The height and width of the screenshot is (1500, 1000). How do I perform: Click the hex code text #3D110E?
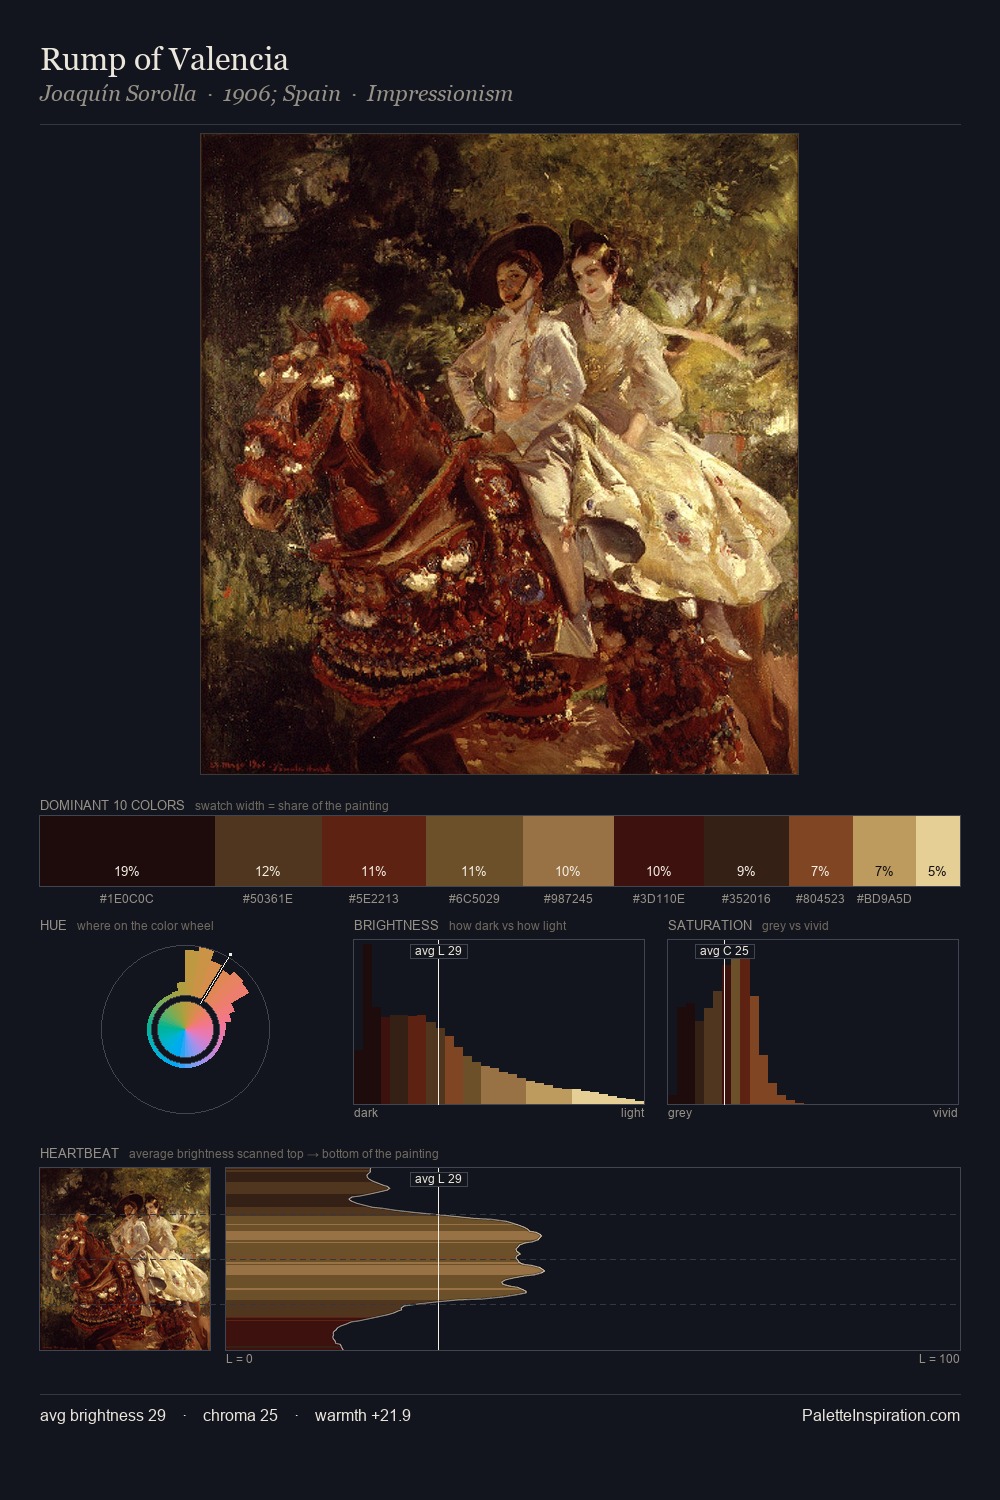tap(659, 899)
